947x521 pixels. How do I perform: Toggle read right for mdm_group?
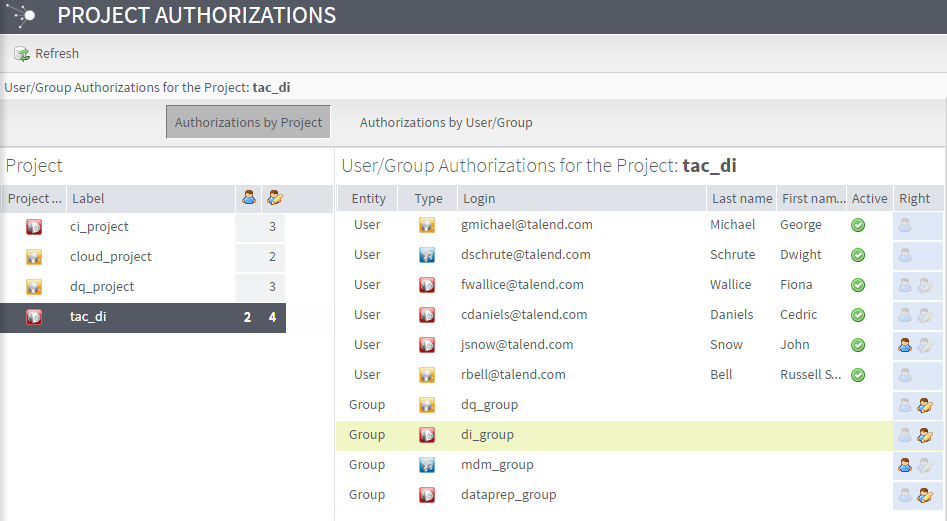pyautogui.click(x=905, y=465)
